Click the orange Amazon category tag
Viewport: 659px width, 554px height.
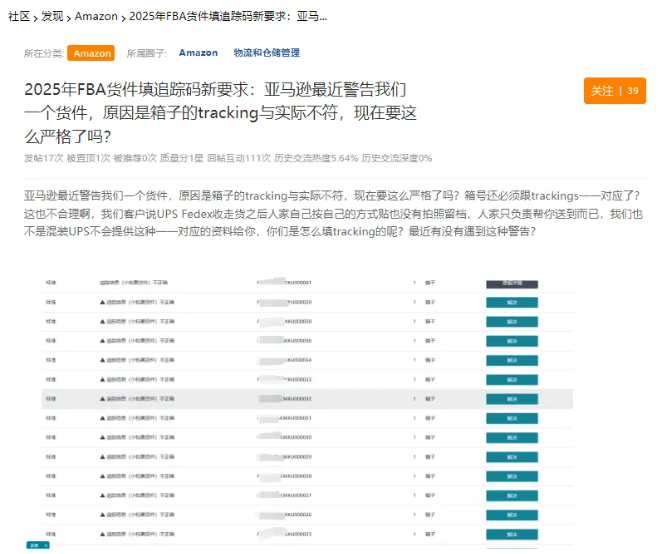pyautogui.click(x=91, y=53)
